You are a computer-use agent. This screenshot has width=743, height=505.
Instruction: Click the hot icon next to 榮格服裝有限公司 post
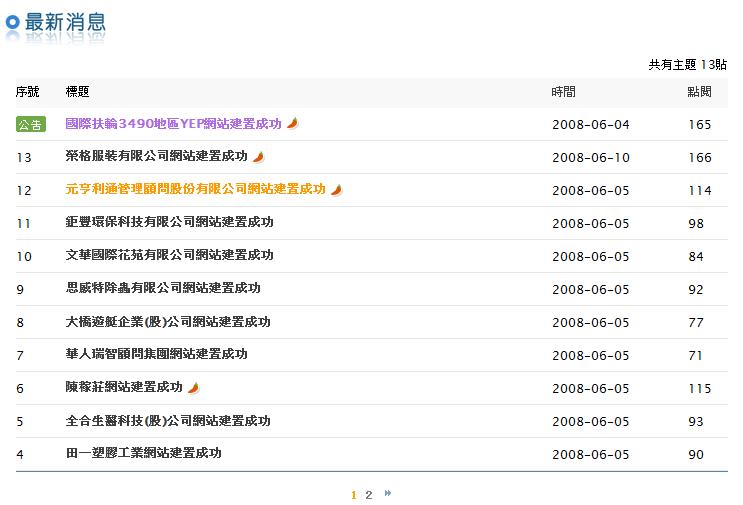tap(258, 157)
